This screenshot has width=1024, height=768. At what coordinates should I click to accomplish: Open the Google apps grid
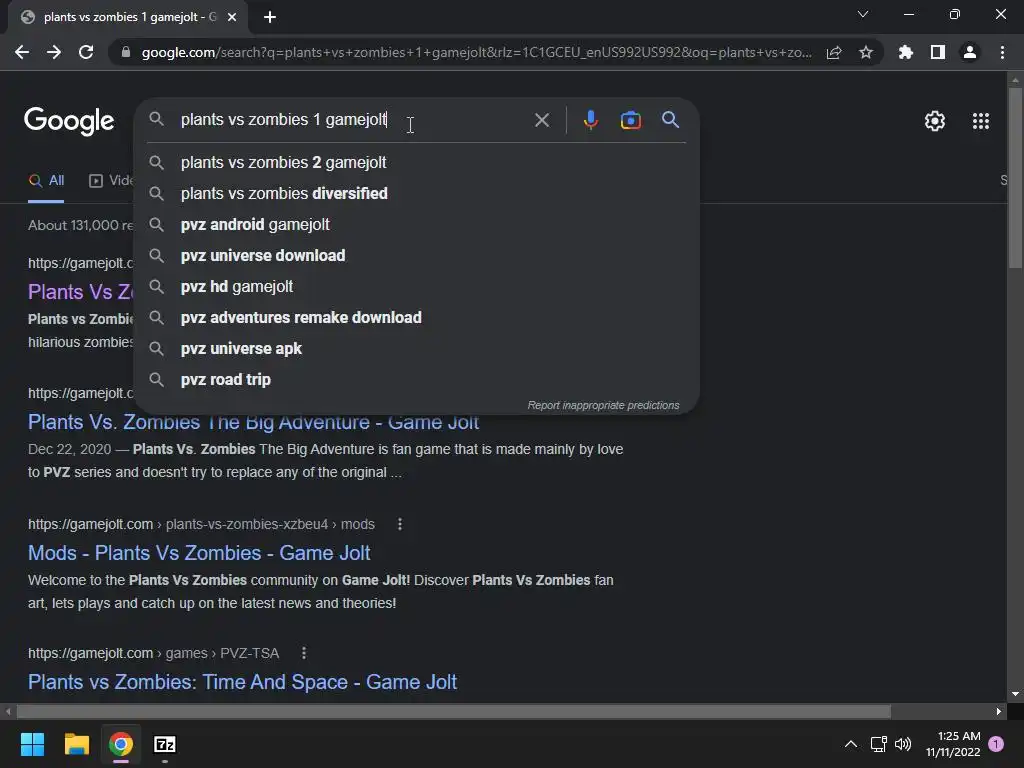(x=981, y=121)
